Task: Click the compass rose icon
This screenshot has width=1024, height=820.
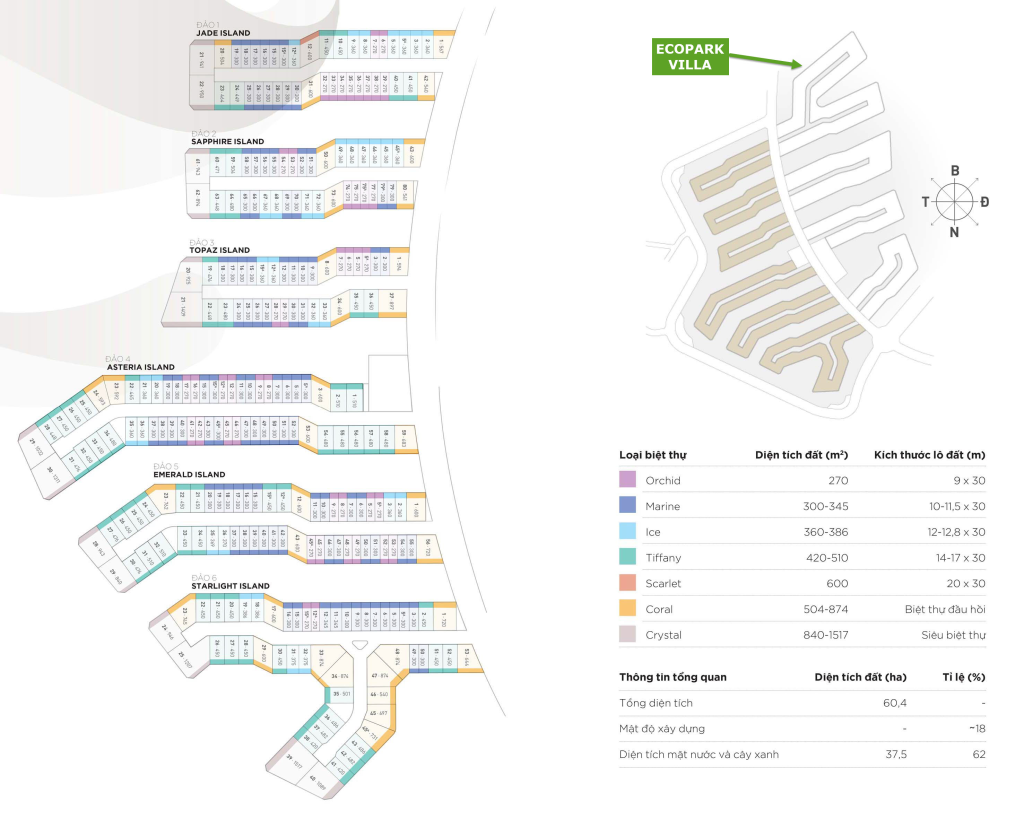Action: (954, 201)
